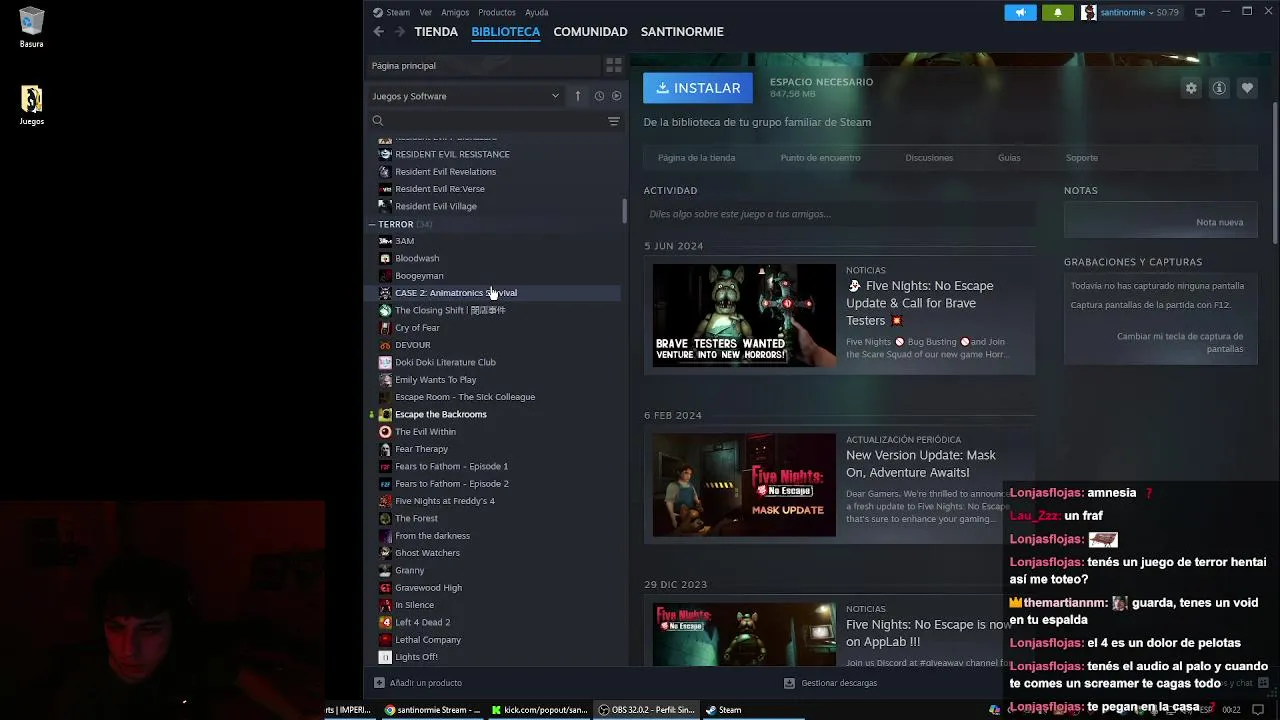Click the Lethal Company game icon
1280x720 pixels.
385,640
